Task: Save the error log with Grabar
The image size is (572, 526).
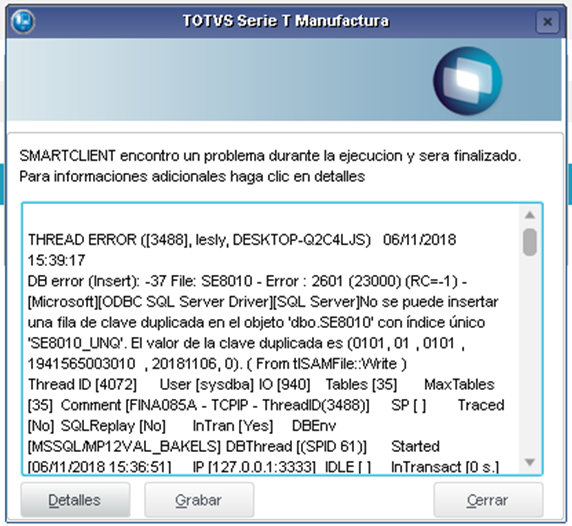Action: click(x=199, y=500)
